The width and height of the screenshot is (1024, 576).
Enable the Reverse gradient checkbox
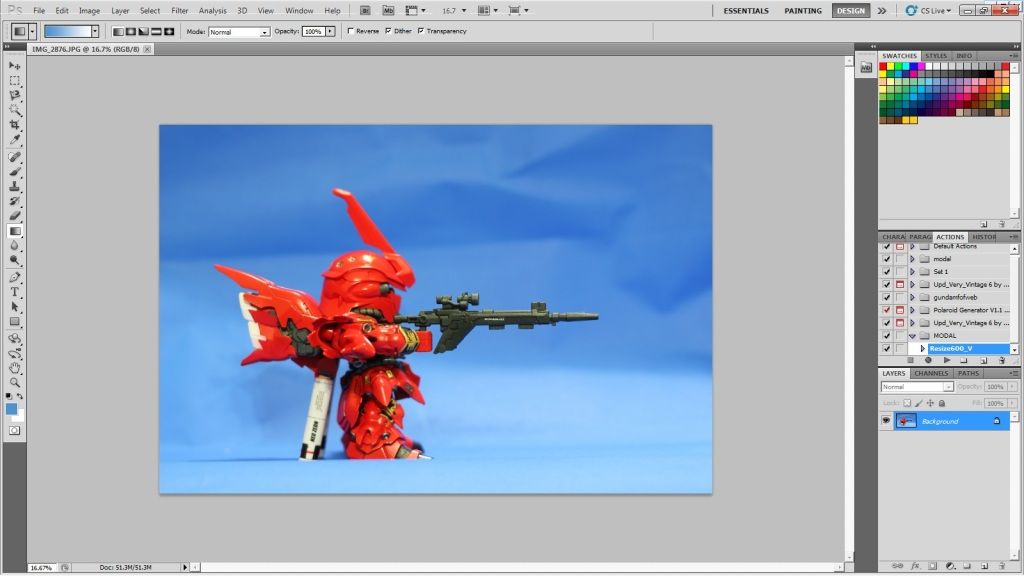click(x=351, y=31)
